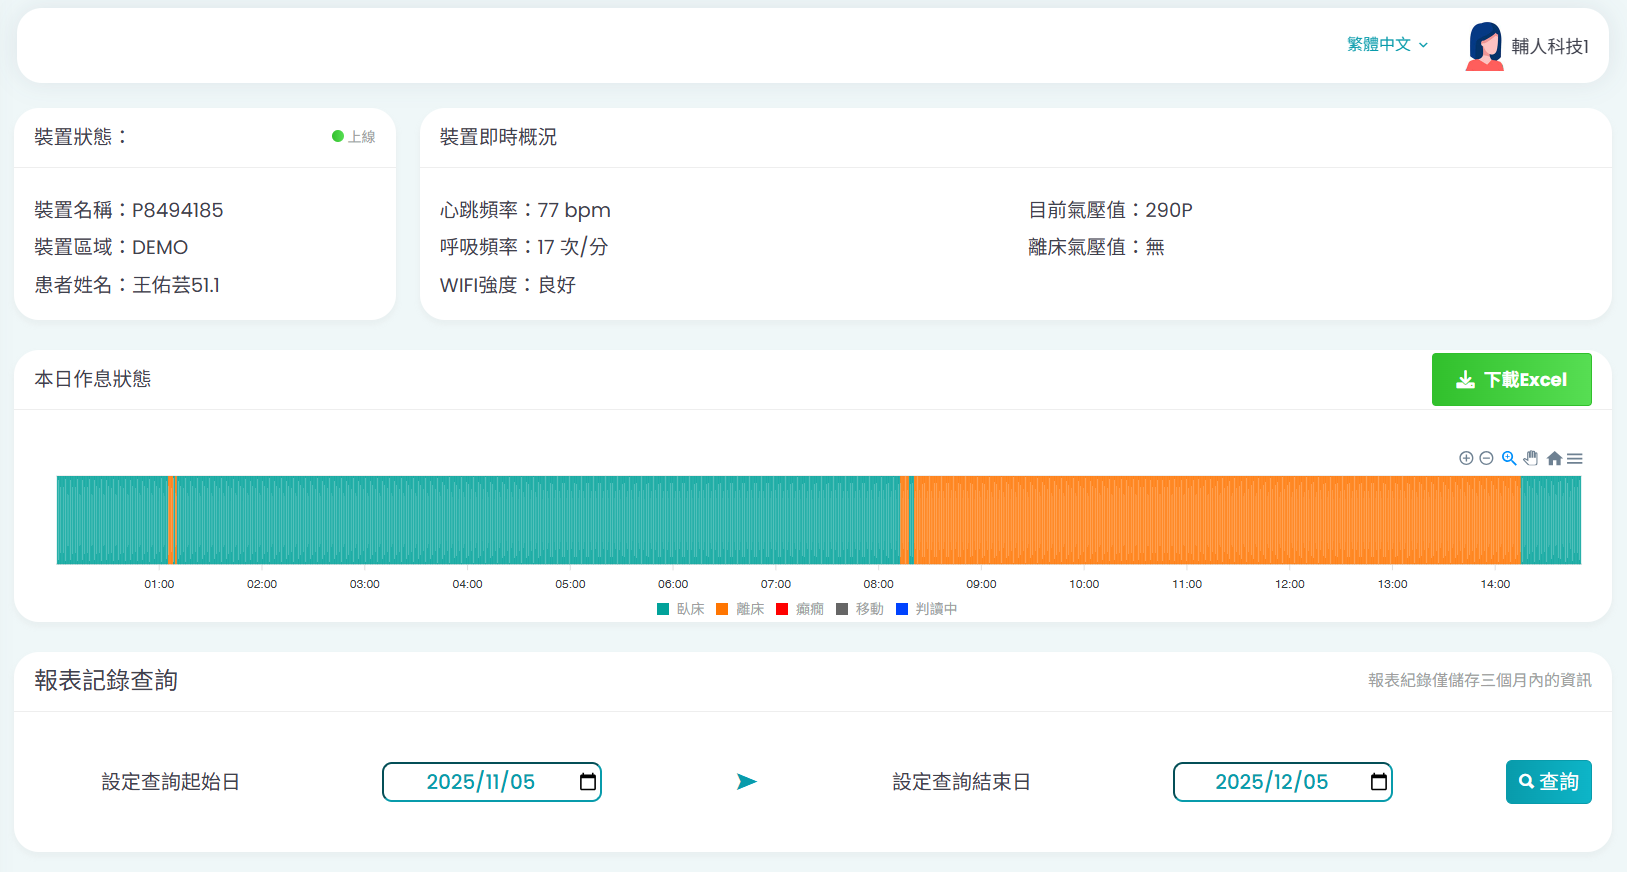Open calendar picker on start date field
This screenshot has height=872, width=1627.
pyautogui.click(x=588, y=782)
